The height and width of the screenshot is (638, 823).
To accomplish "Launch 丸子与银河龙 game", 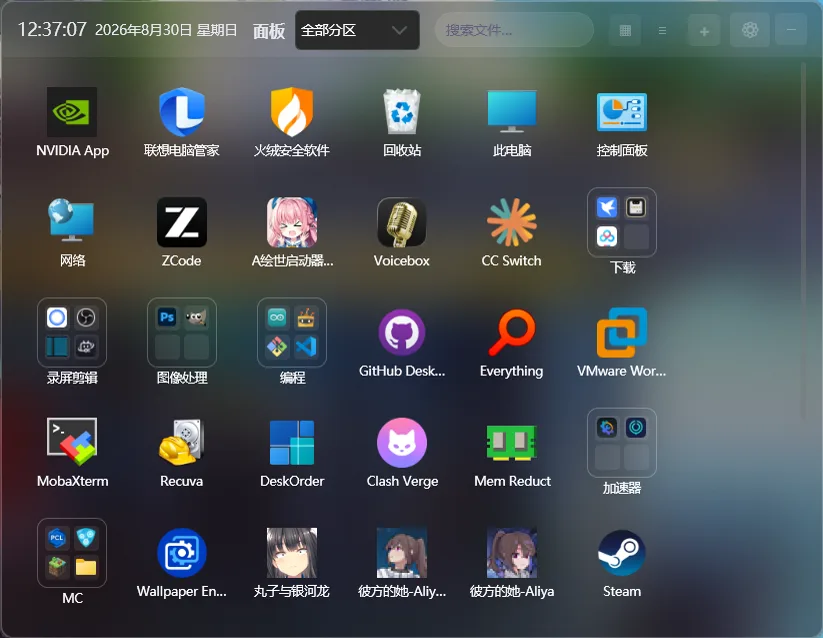I will point(292,552).
